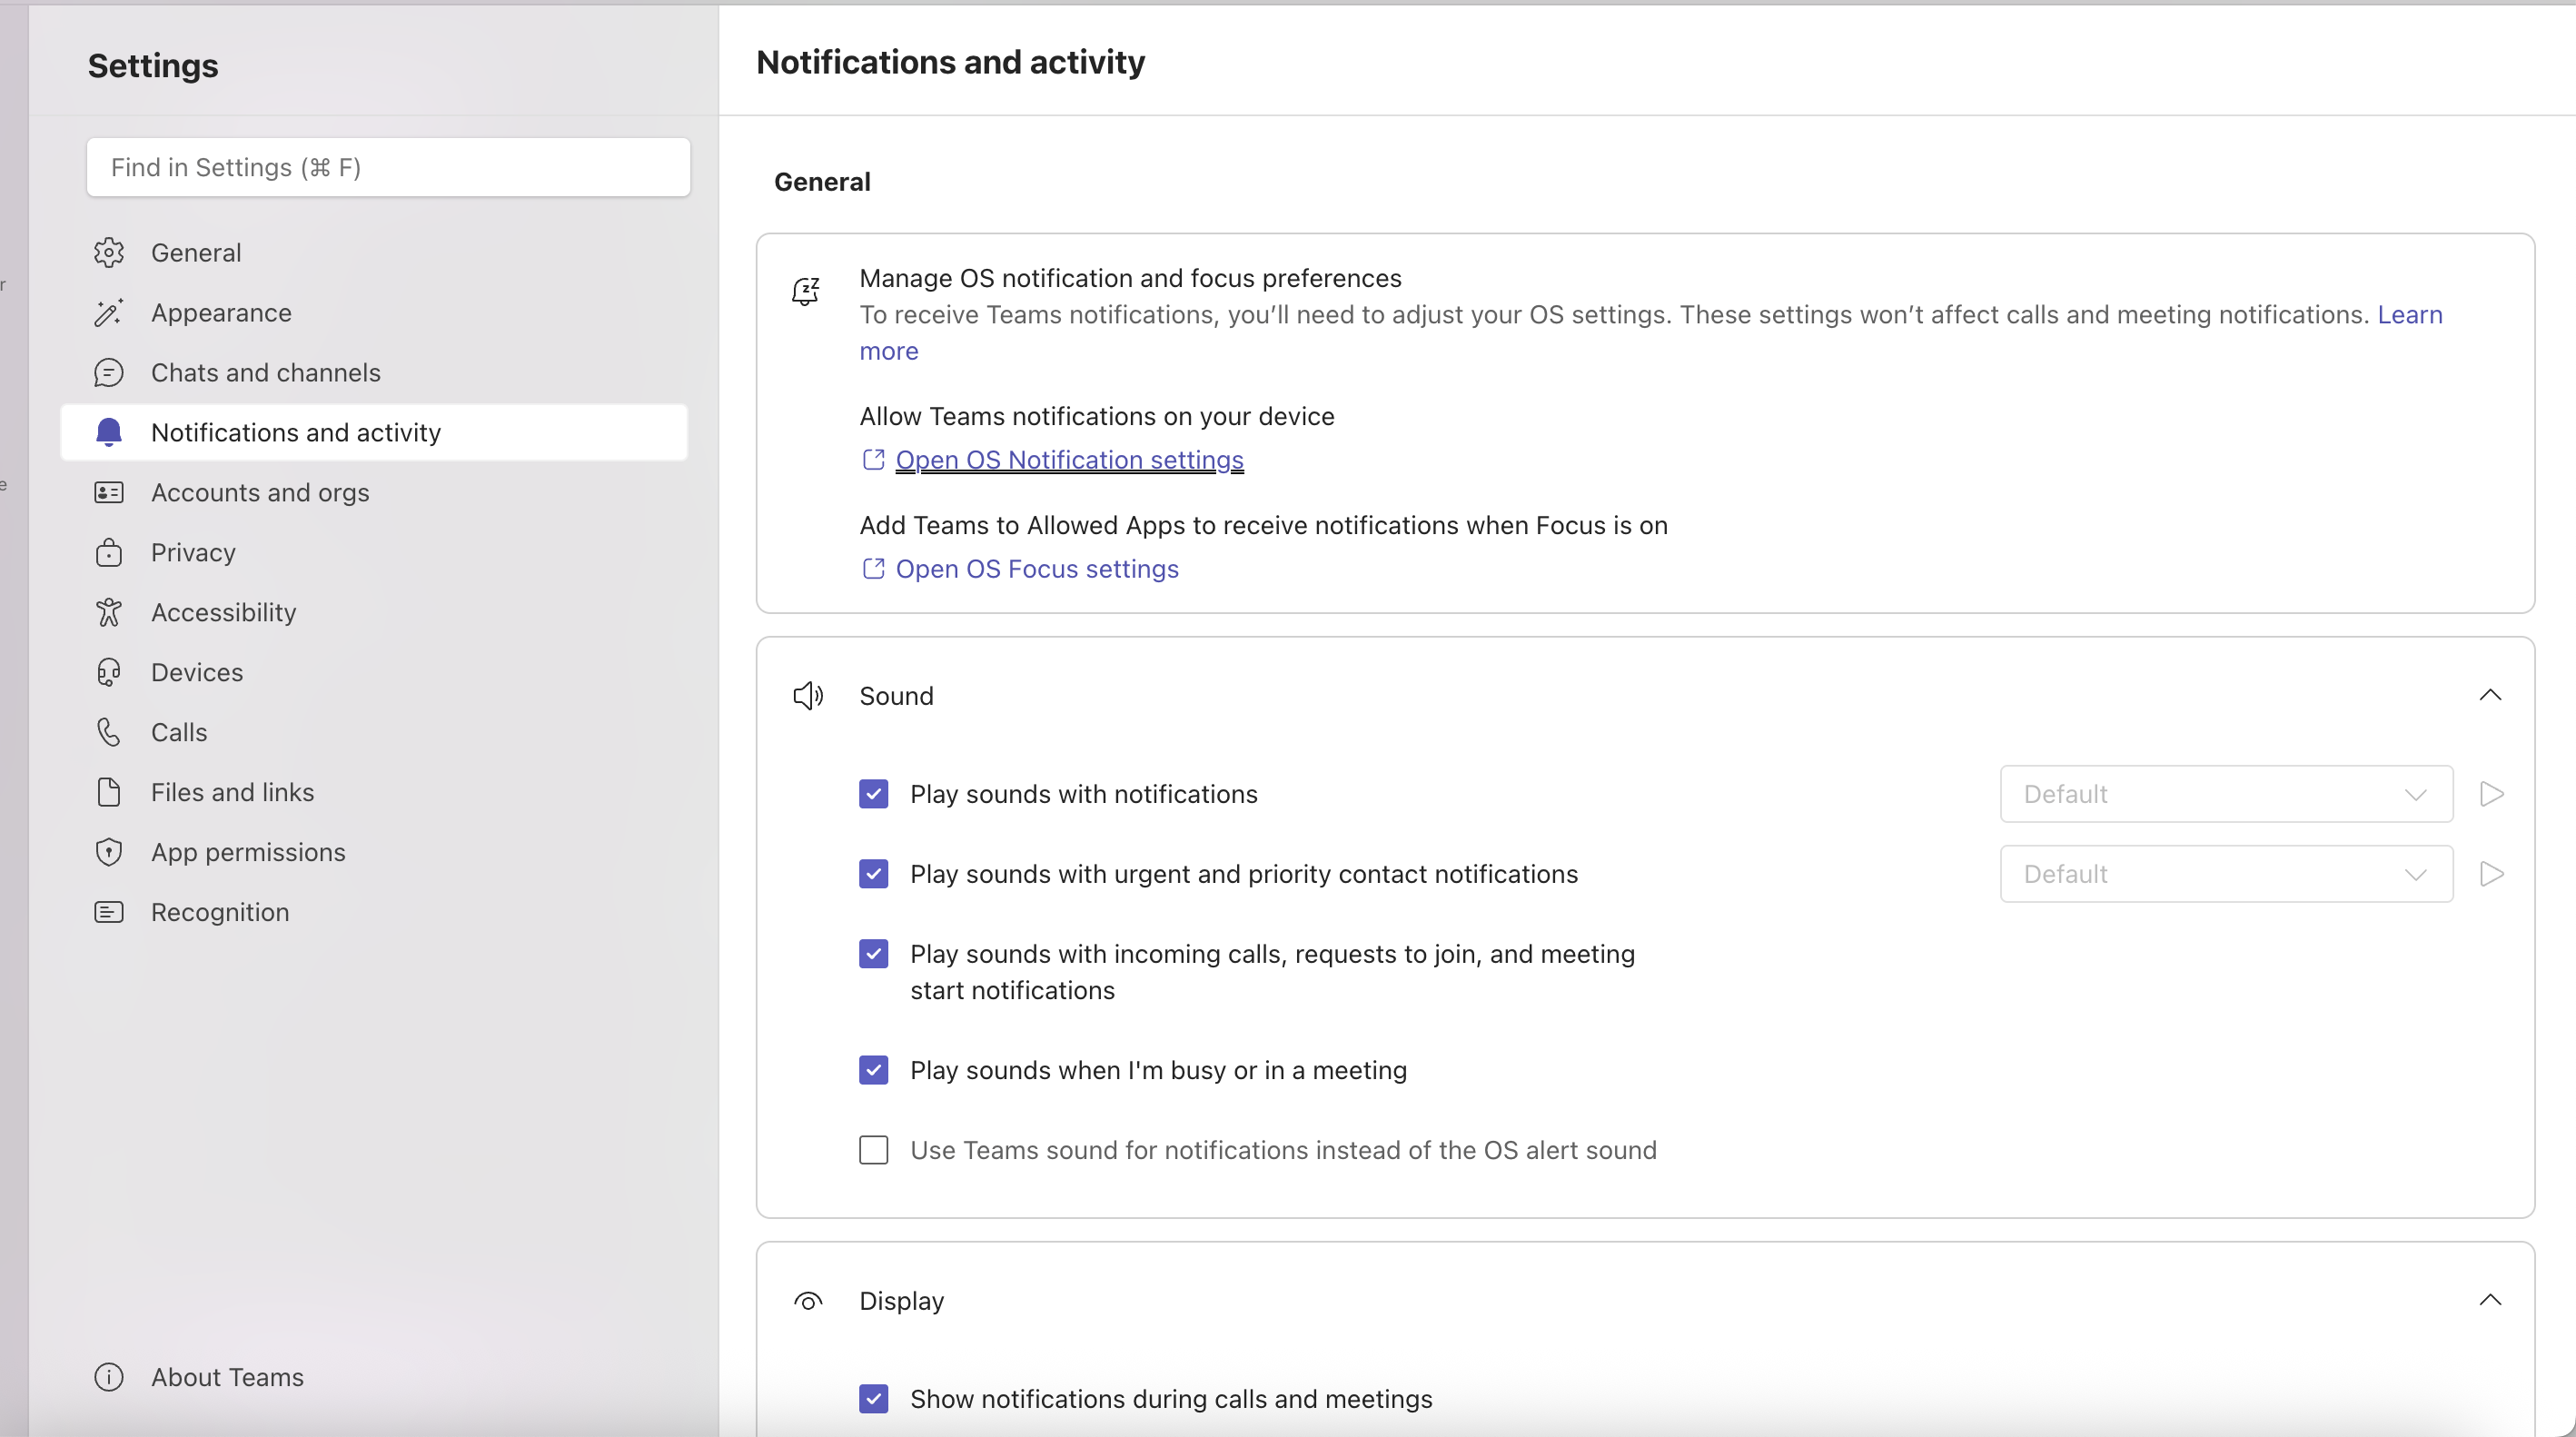Play the urgent notification sound preview
This screenshot has width=2576, height=1437.
point(2491,874)
